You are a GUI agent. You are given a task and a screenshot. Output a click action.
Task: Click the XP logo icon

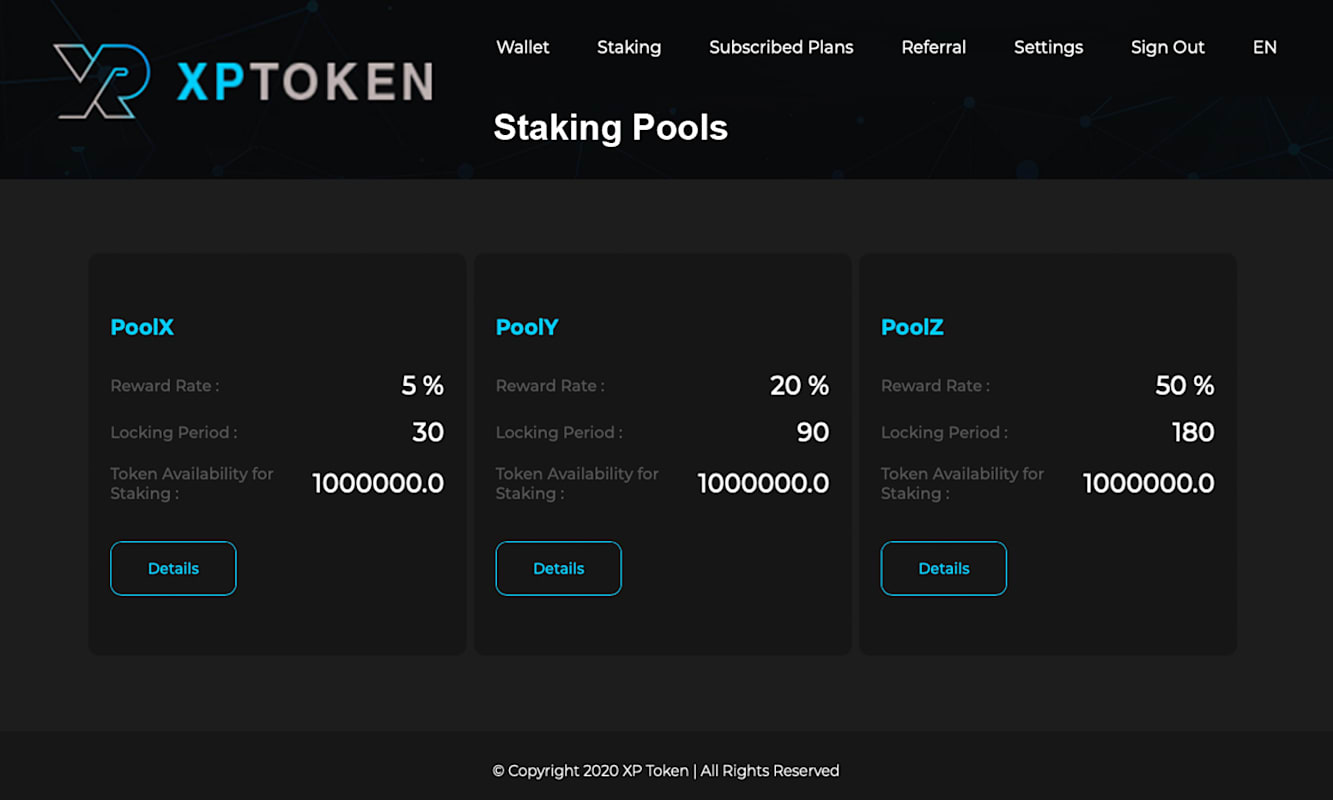102,81
